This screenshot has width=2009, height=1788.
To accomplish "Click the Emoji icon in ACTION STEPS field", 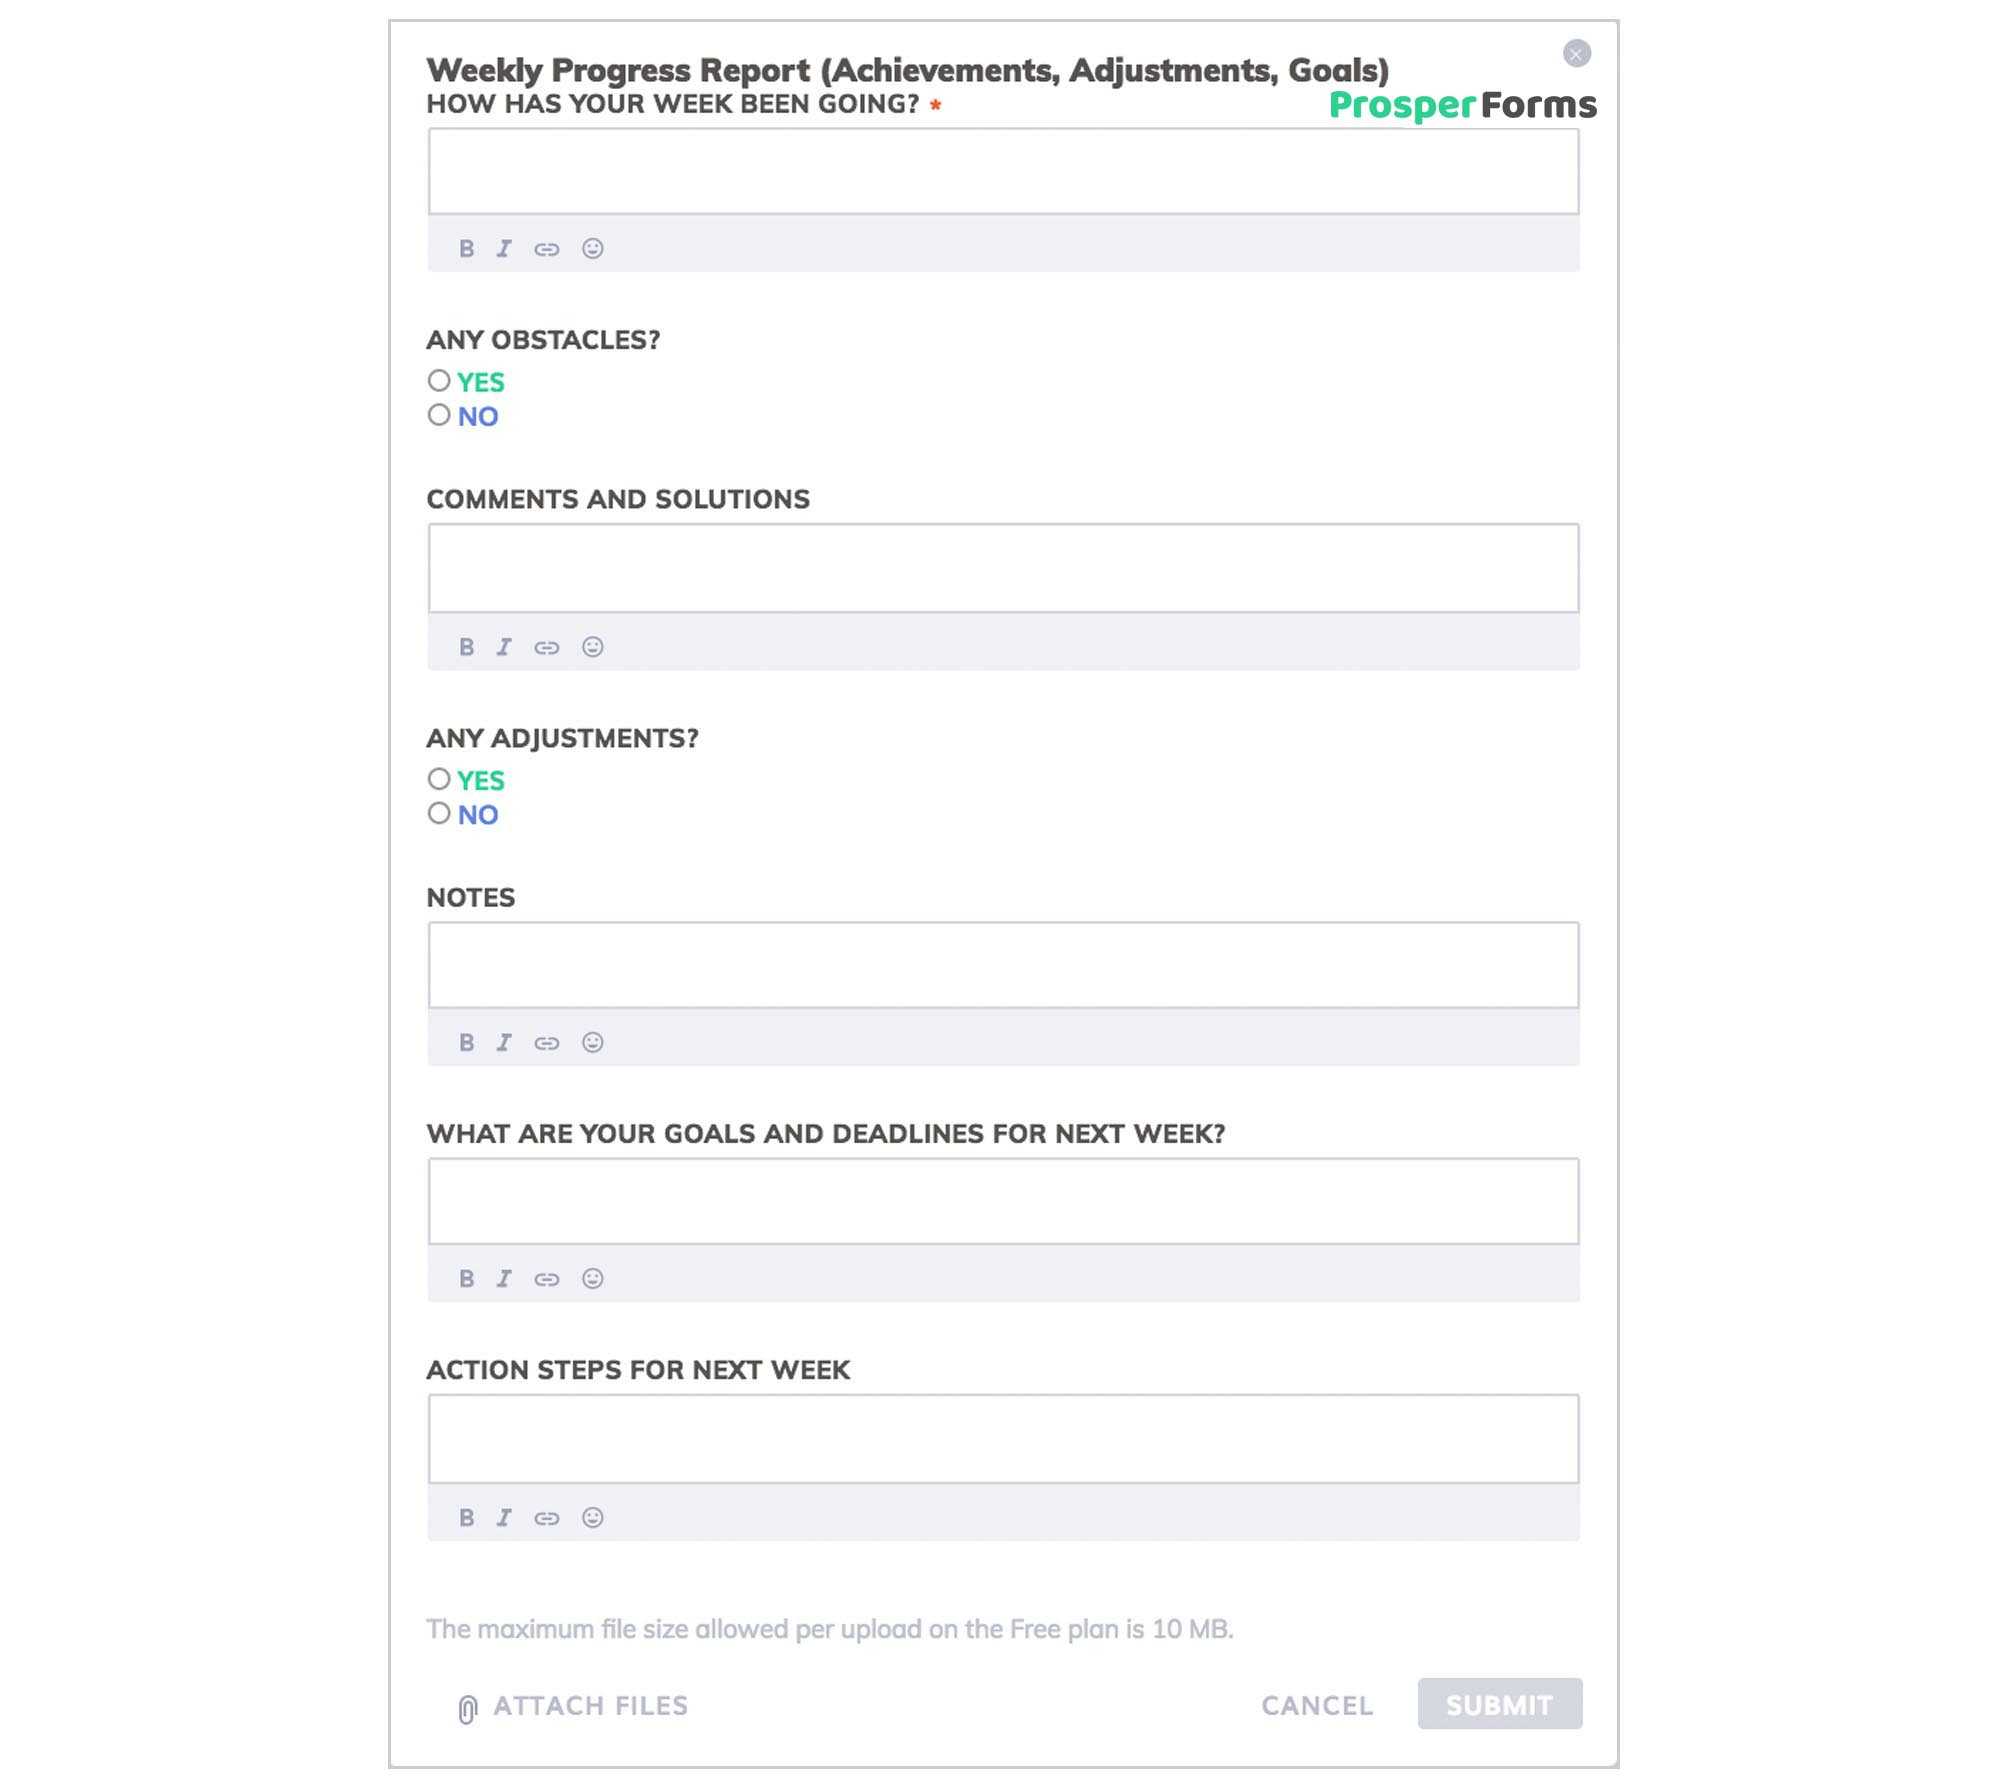I will [x=590, y=1515].
